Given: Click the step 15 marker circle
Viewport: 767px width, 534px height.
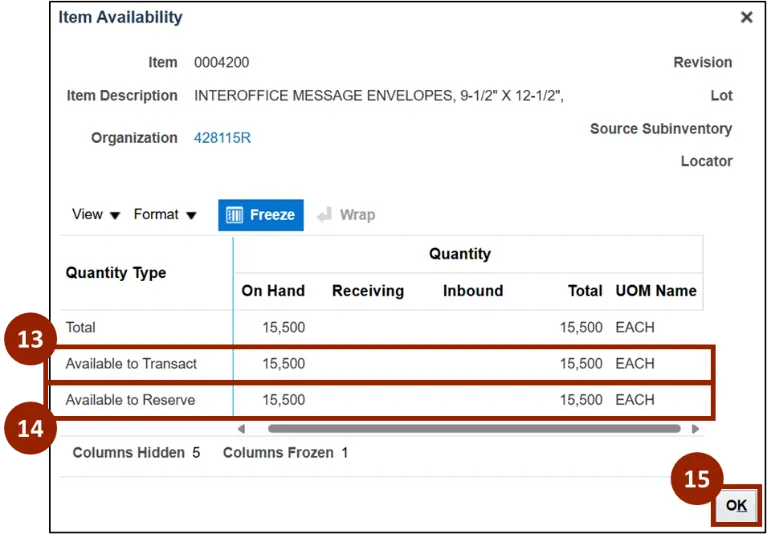Looking at the screenshot, I should pyautogui.click(x=696, y=479).
